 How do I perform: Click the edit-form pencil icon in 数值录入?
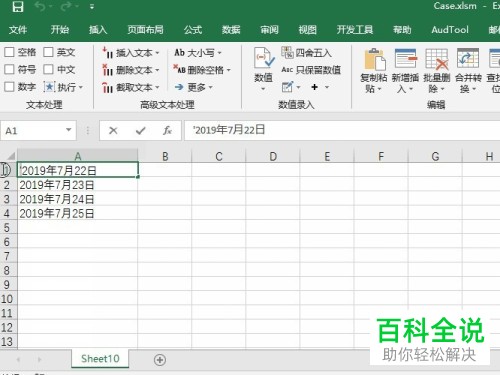click(x=287, y=87)
